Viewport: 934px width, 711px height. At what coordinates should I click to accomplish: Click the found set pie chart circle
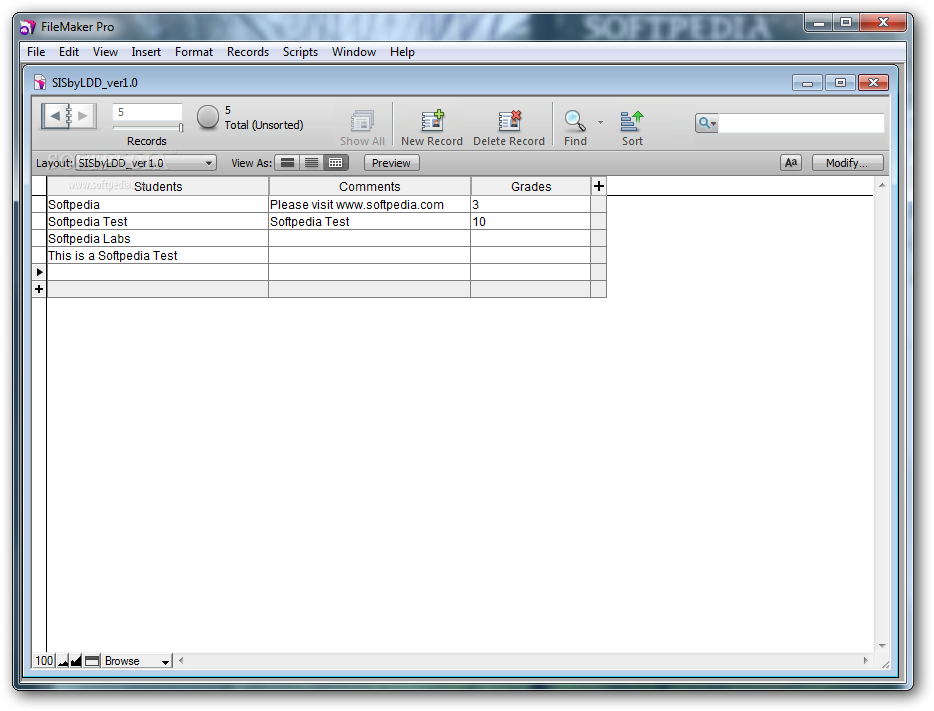click(x=208, y=117)
